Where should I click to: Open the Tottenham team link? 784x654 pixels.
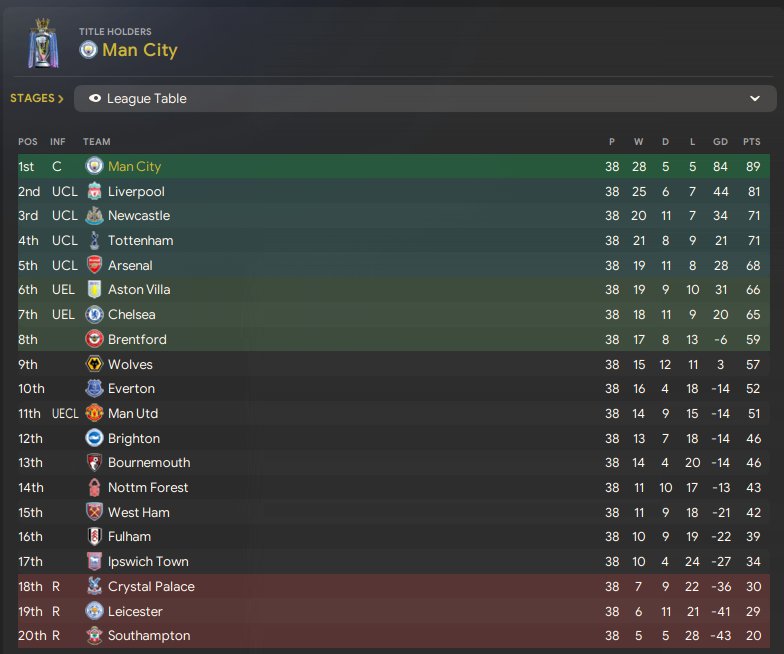tap(140, 240)
